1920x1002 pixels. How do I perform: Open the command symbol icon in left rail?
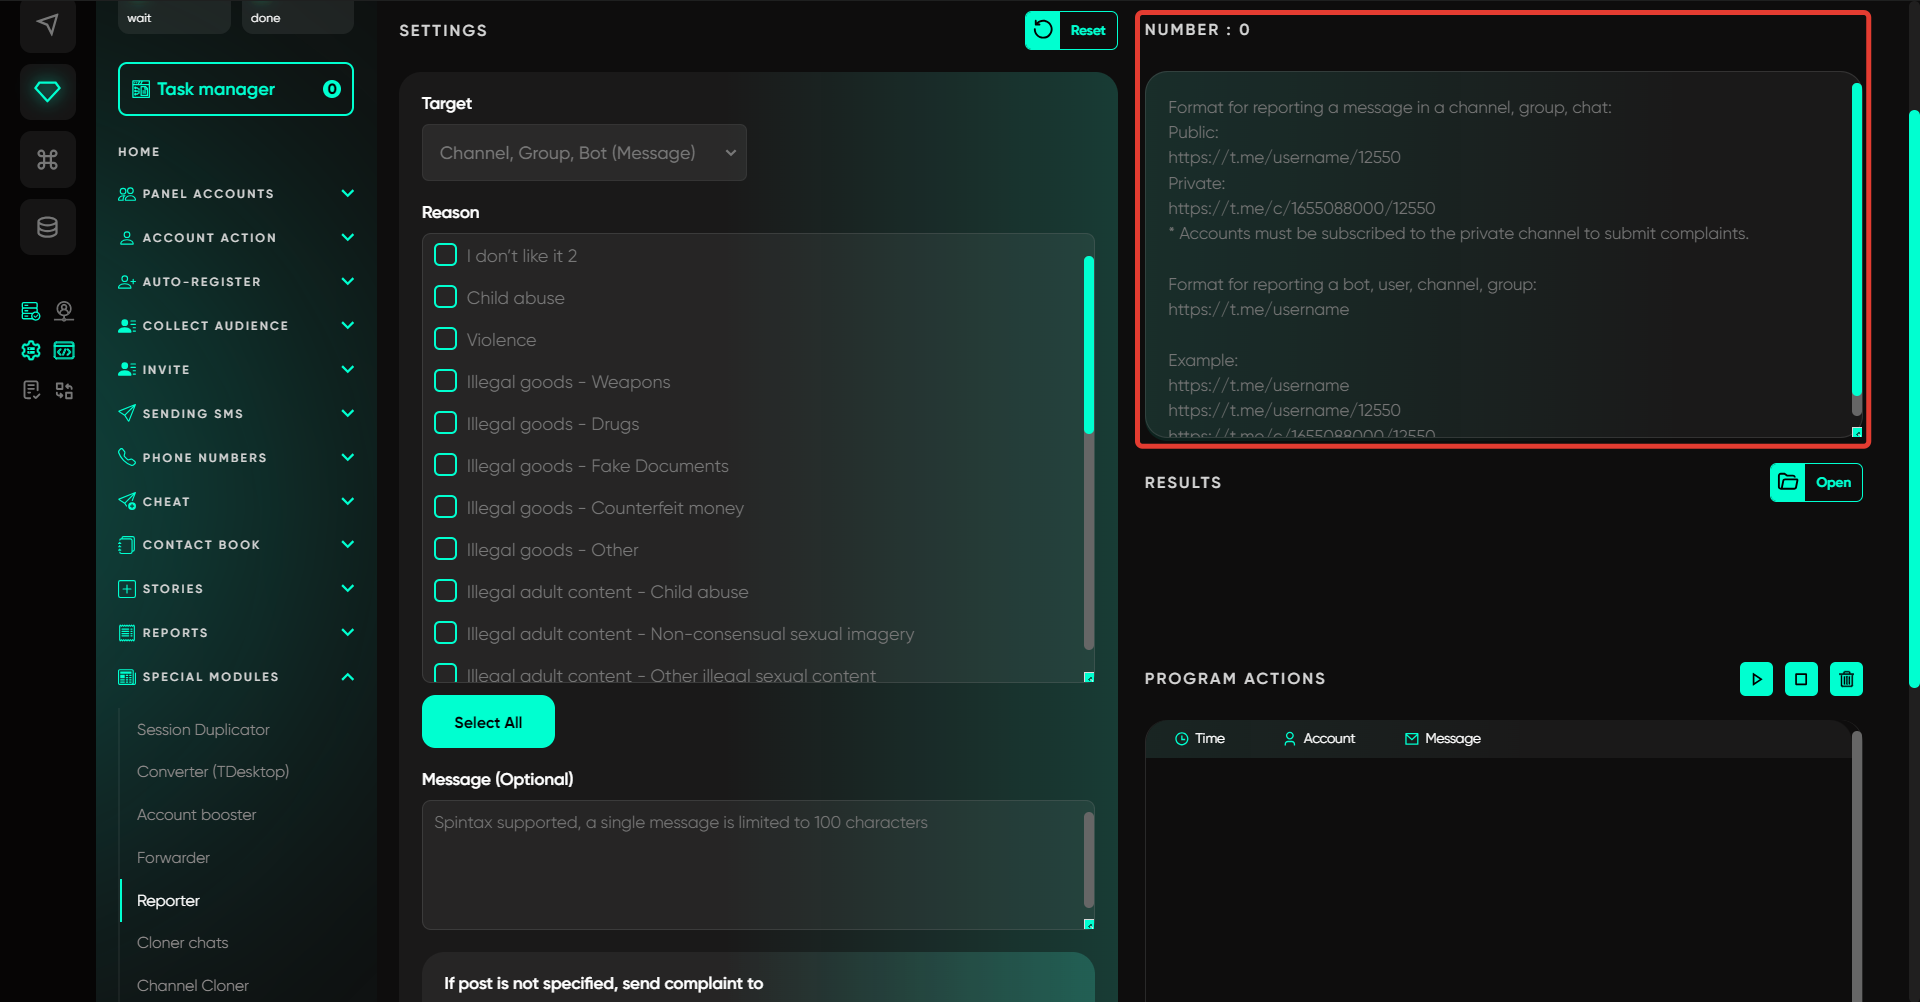click(47, 160)
